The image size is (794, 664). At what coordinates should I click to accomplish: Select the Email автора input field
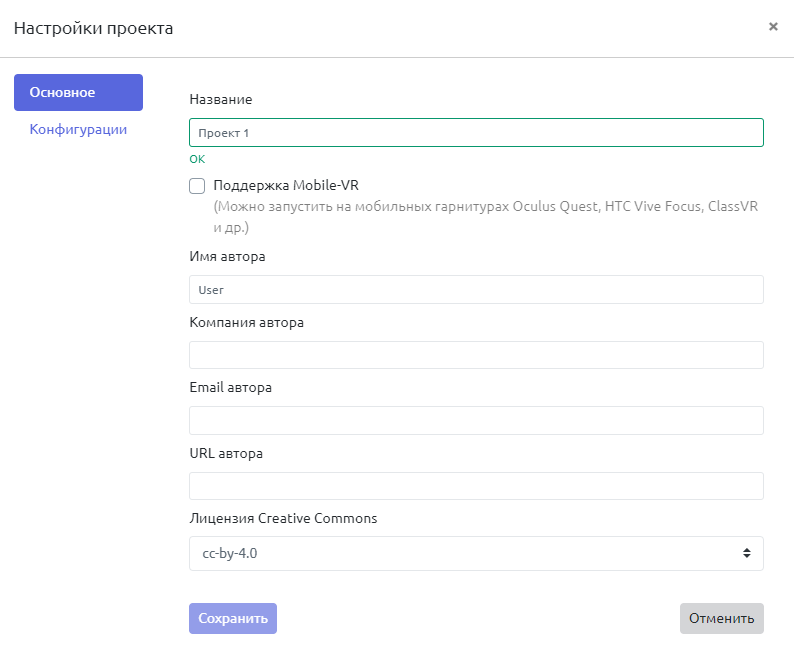pyautogui.click(x=476, y=420)
